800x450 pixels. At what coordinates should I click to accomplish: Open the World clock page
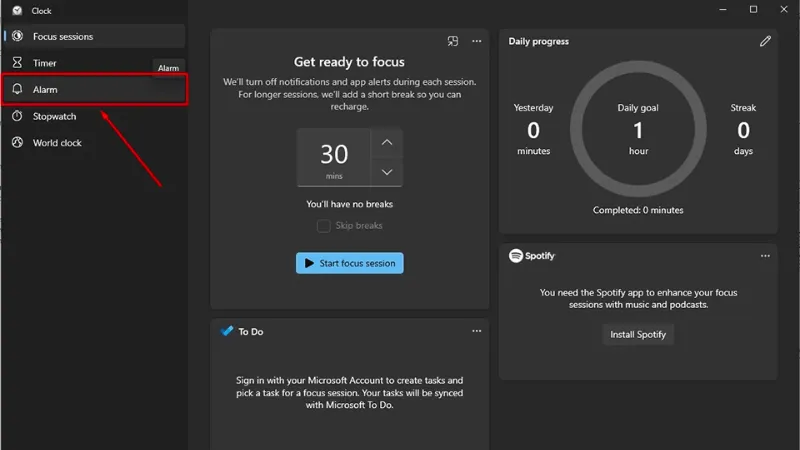[x=57, y=143]
